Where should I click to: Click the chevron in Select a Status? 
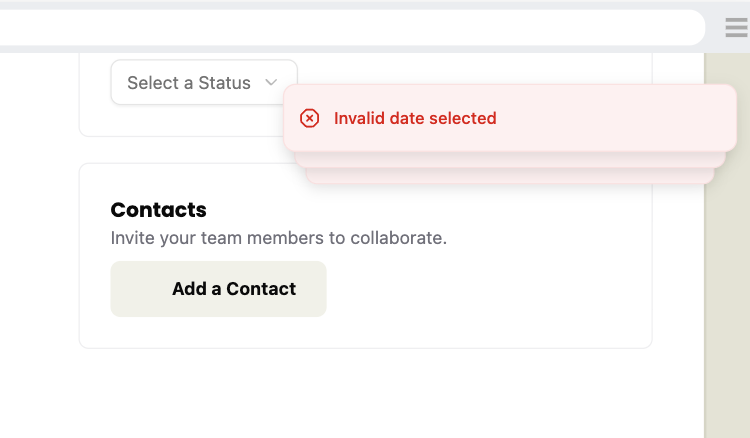[271, 83]
